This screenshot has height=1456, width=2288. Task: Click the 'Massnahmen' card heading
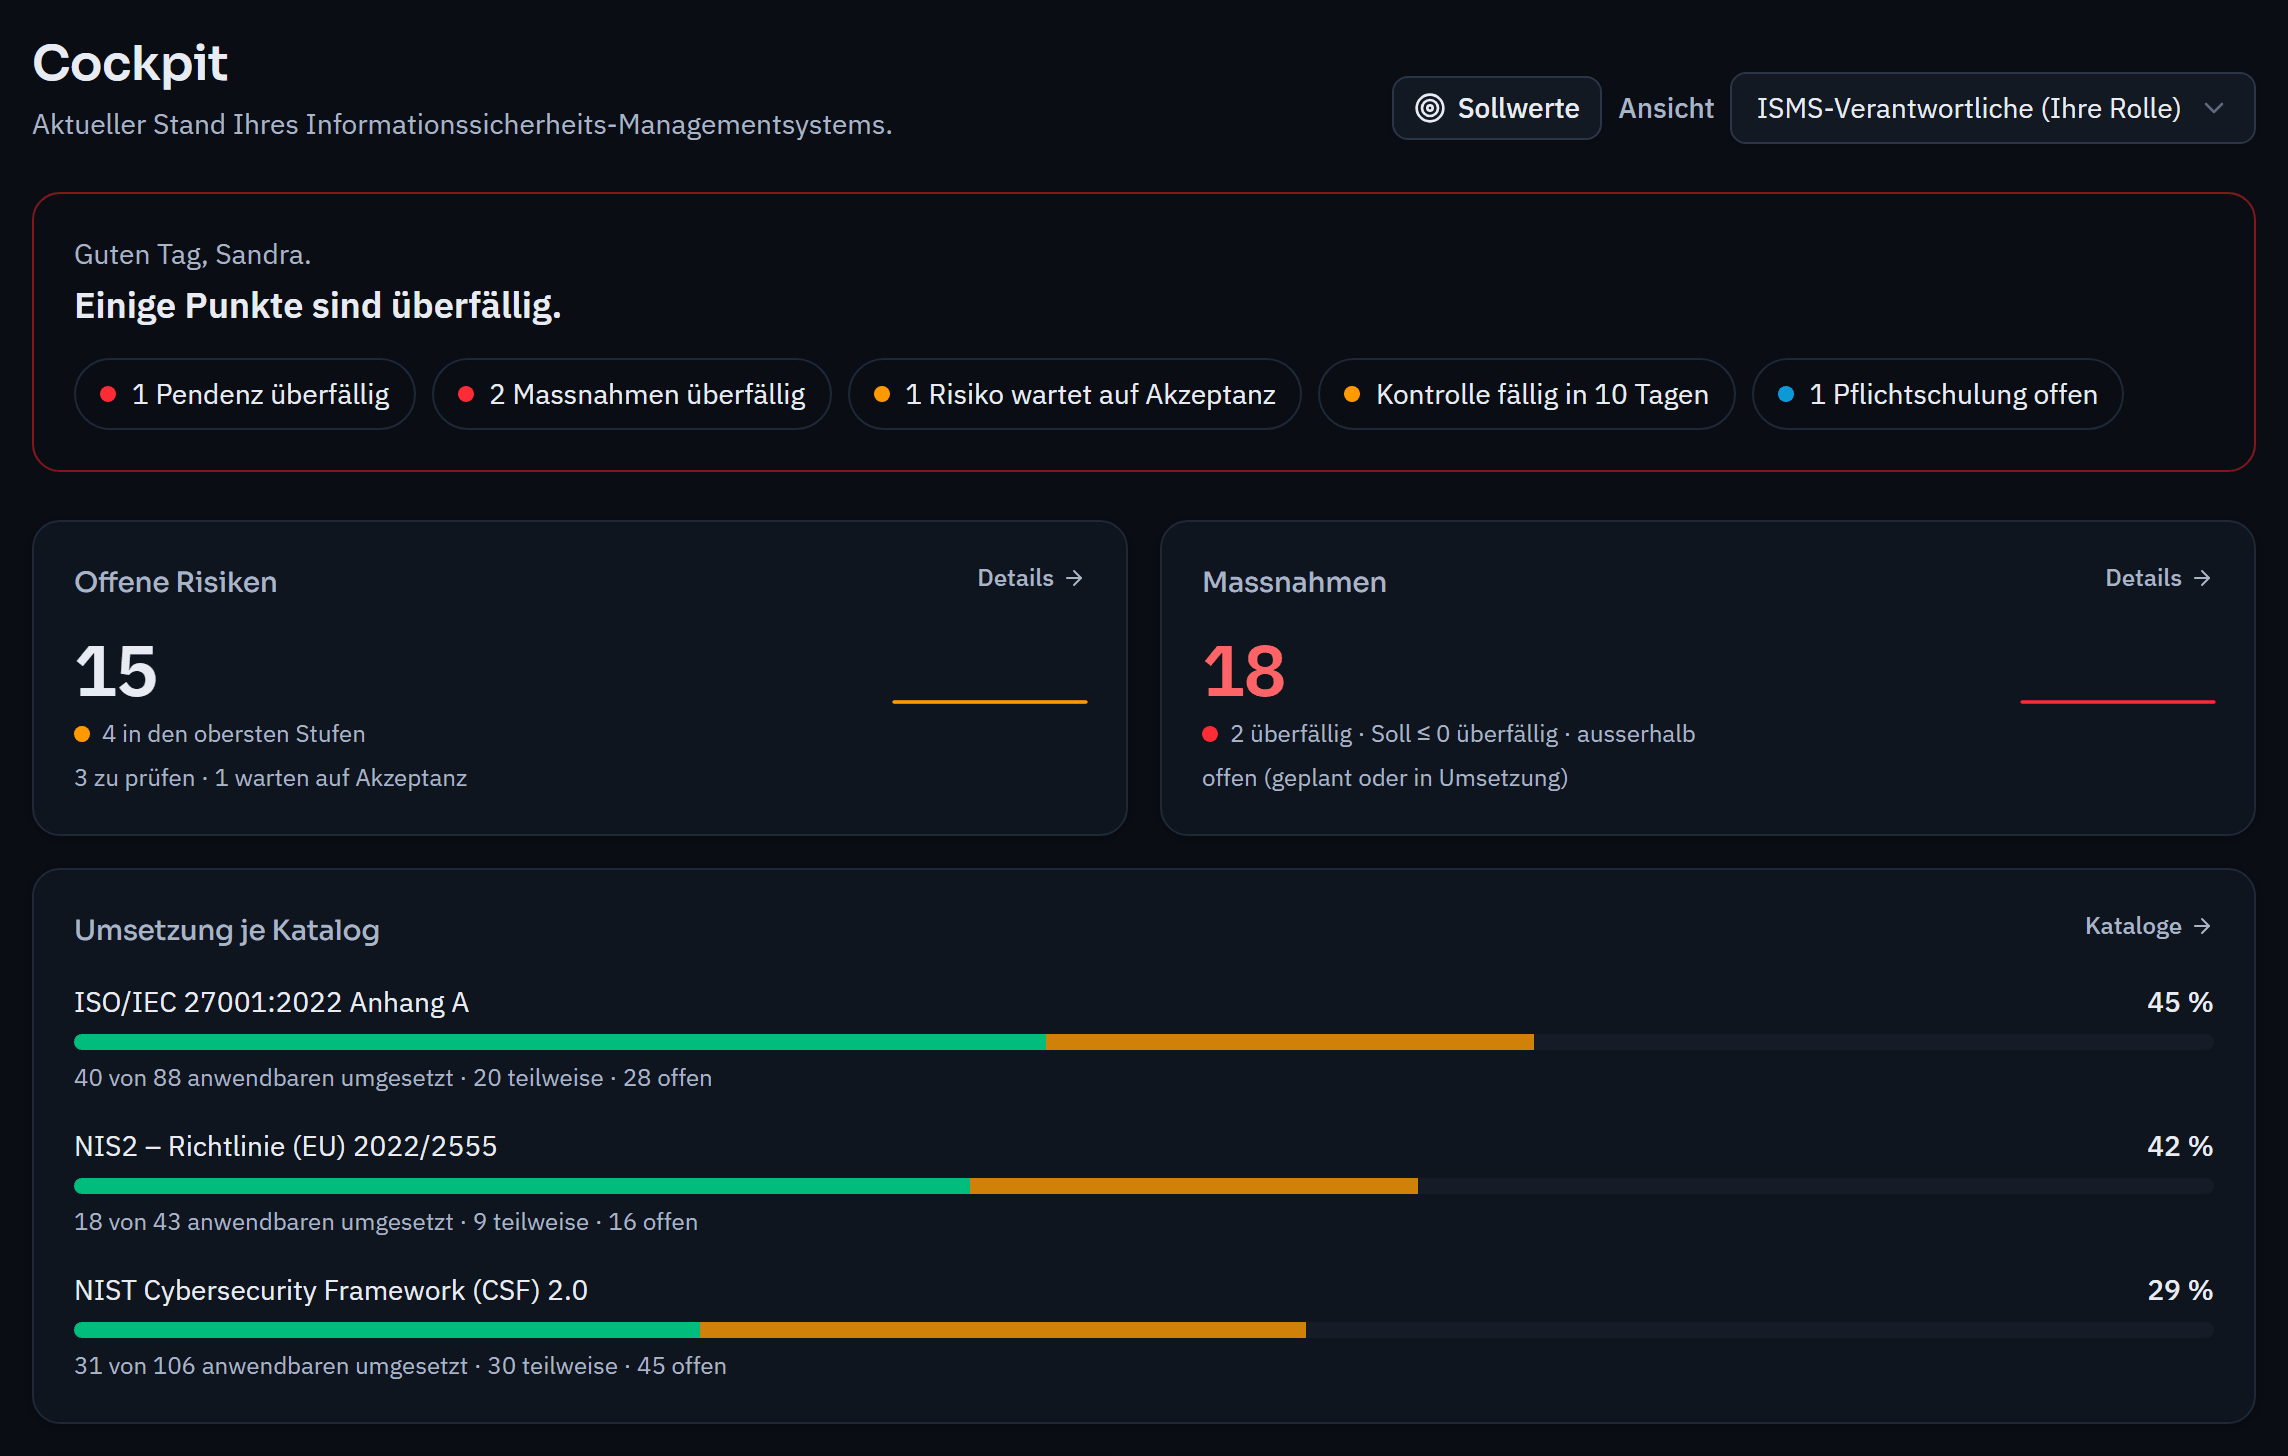(1294, 582)
